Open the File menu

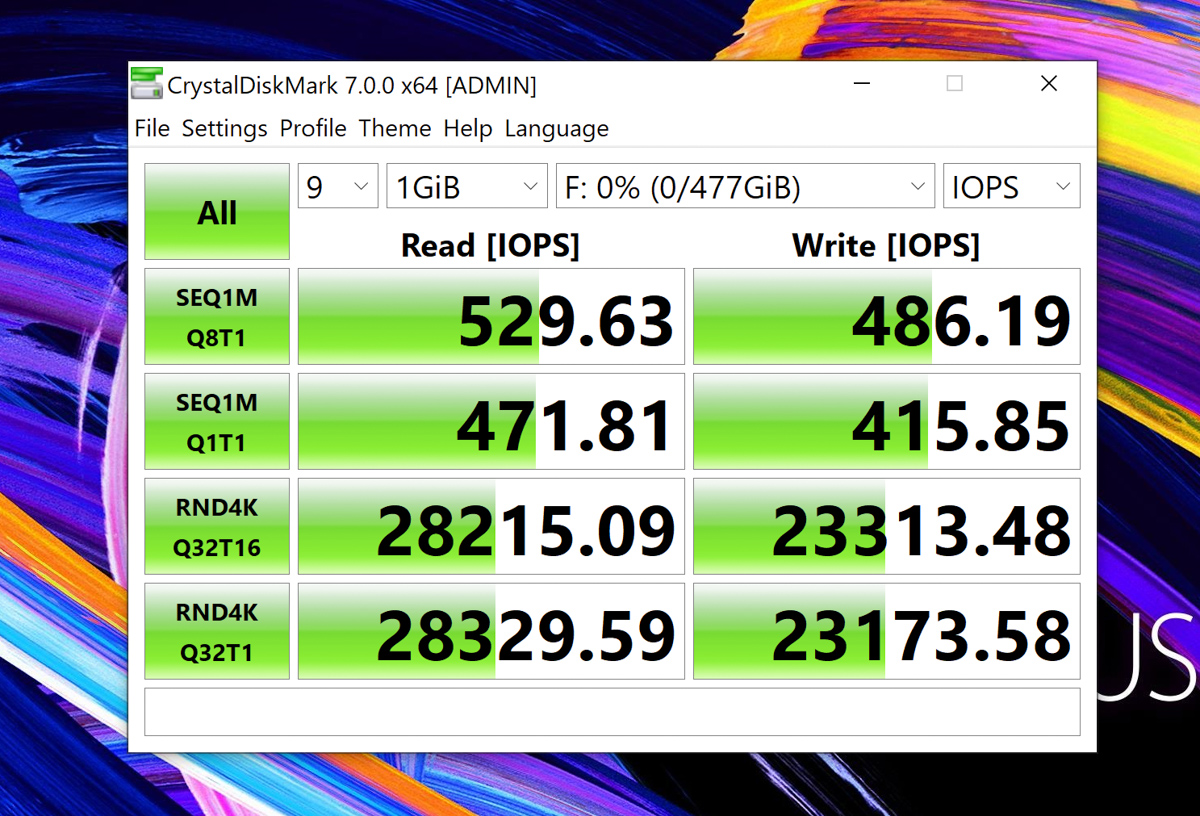click(x=152, y=129)
